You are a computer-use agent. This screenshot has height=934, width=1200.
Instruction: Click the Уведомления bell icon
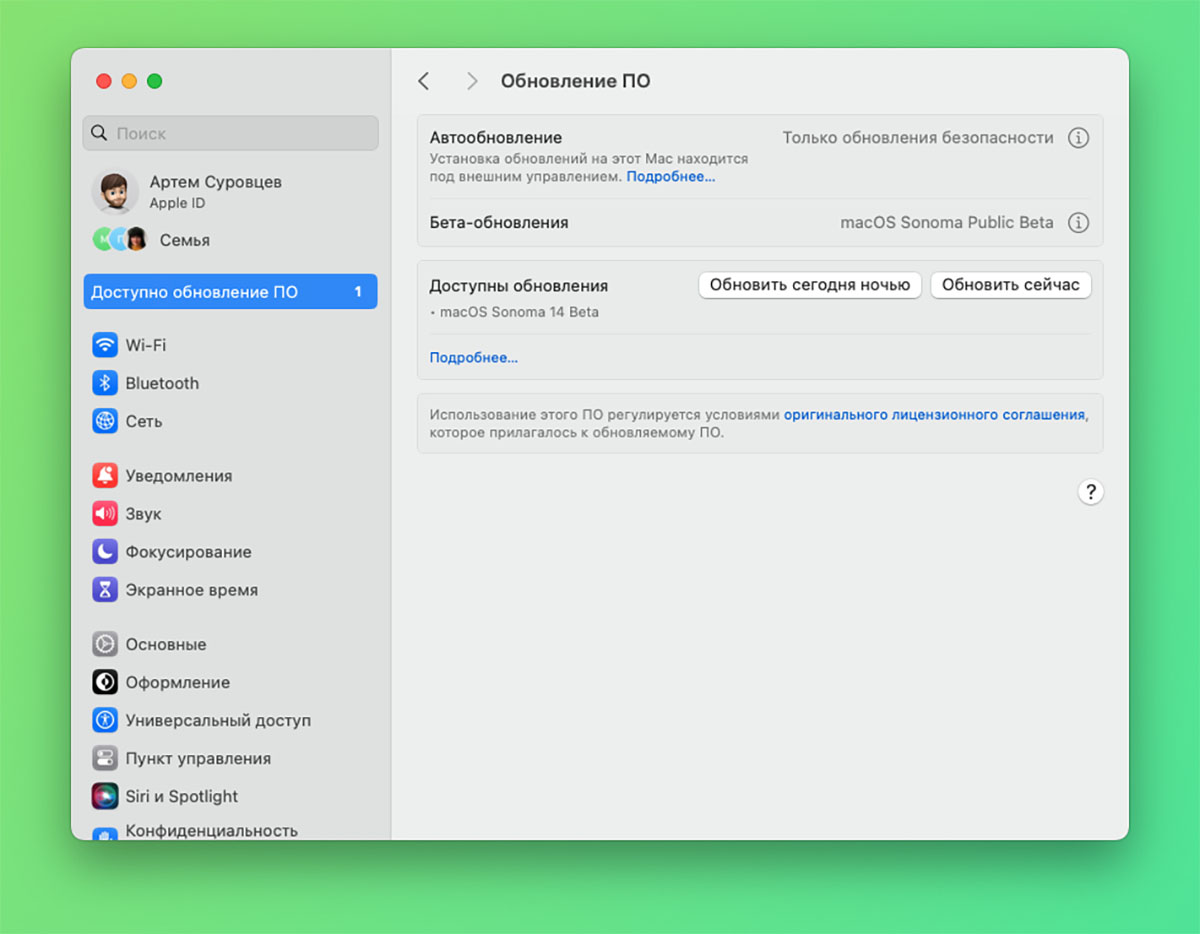(x=105, y=476)
